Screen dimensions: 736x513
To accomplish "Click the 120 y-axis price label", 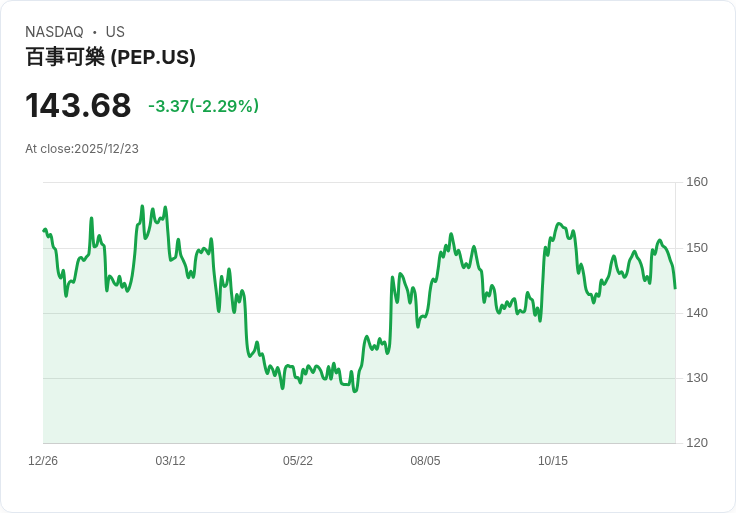I will point(697,442).
